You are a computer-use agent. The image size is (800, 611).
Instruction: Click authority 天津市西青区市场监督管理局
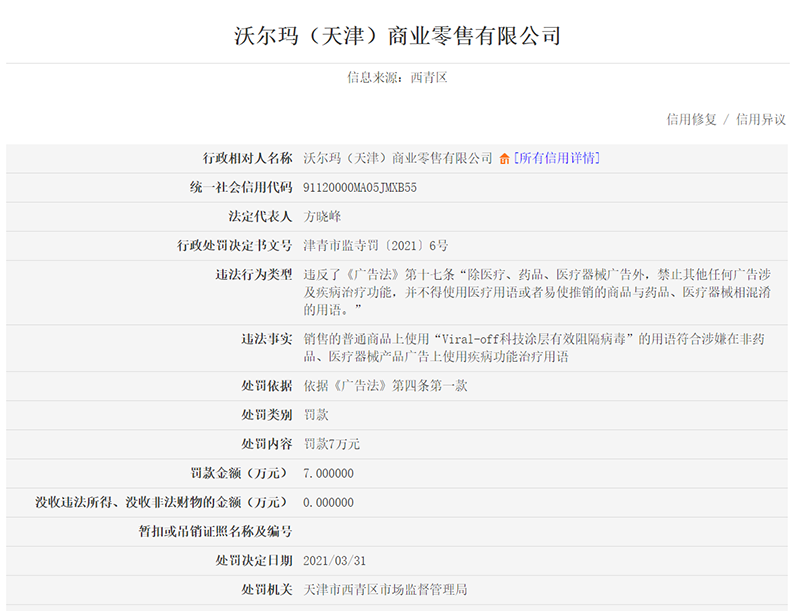point(385,590)
